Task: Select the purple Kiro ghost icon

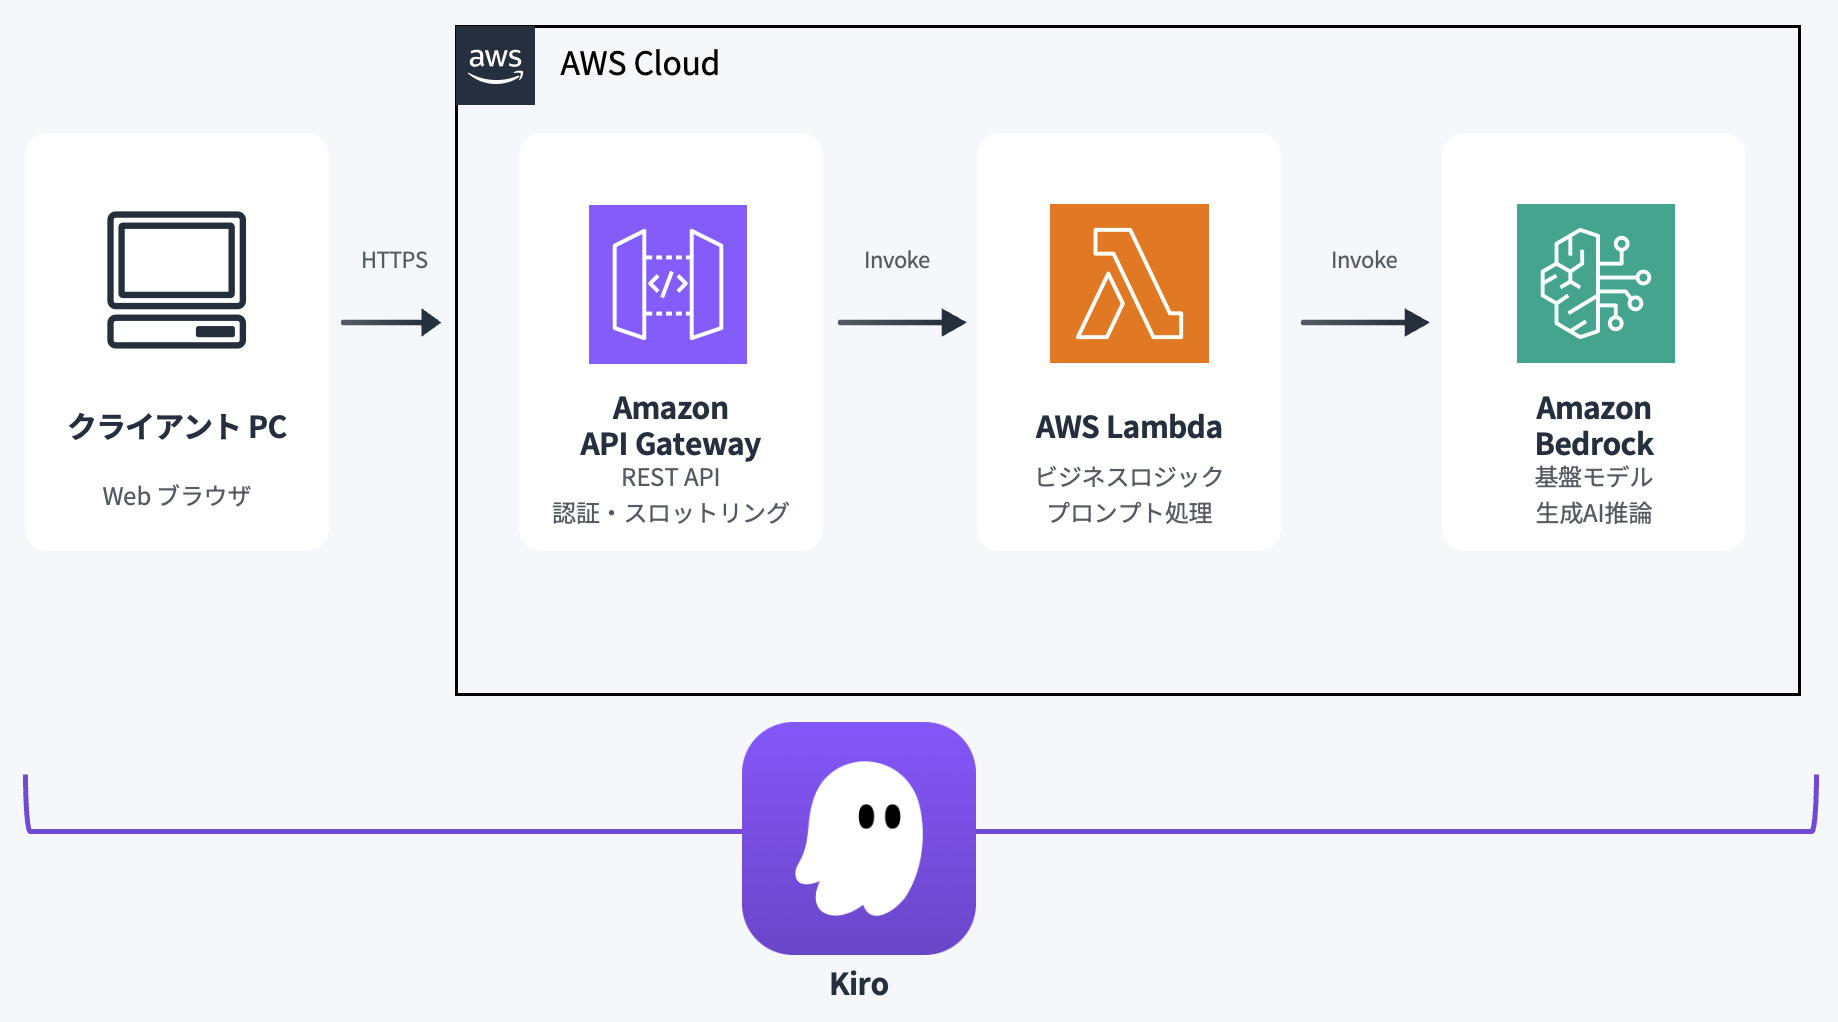Action: click(859, 838)
